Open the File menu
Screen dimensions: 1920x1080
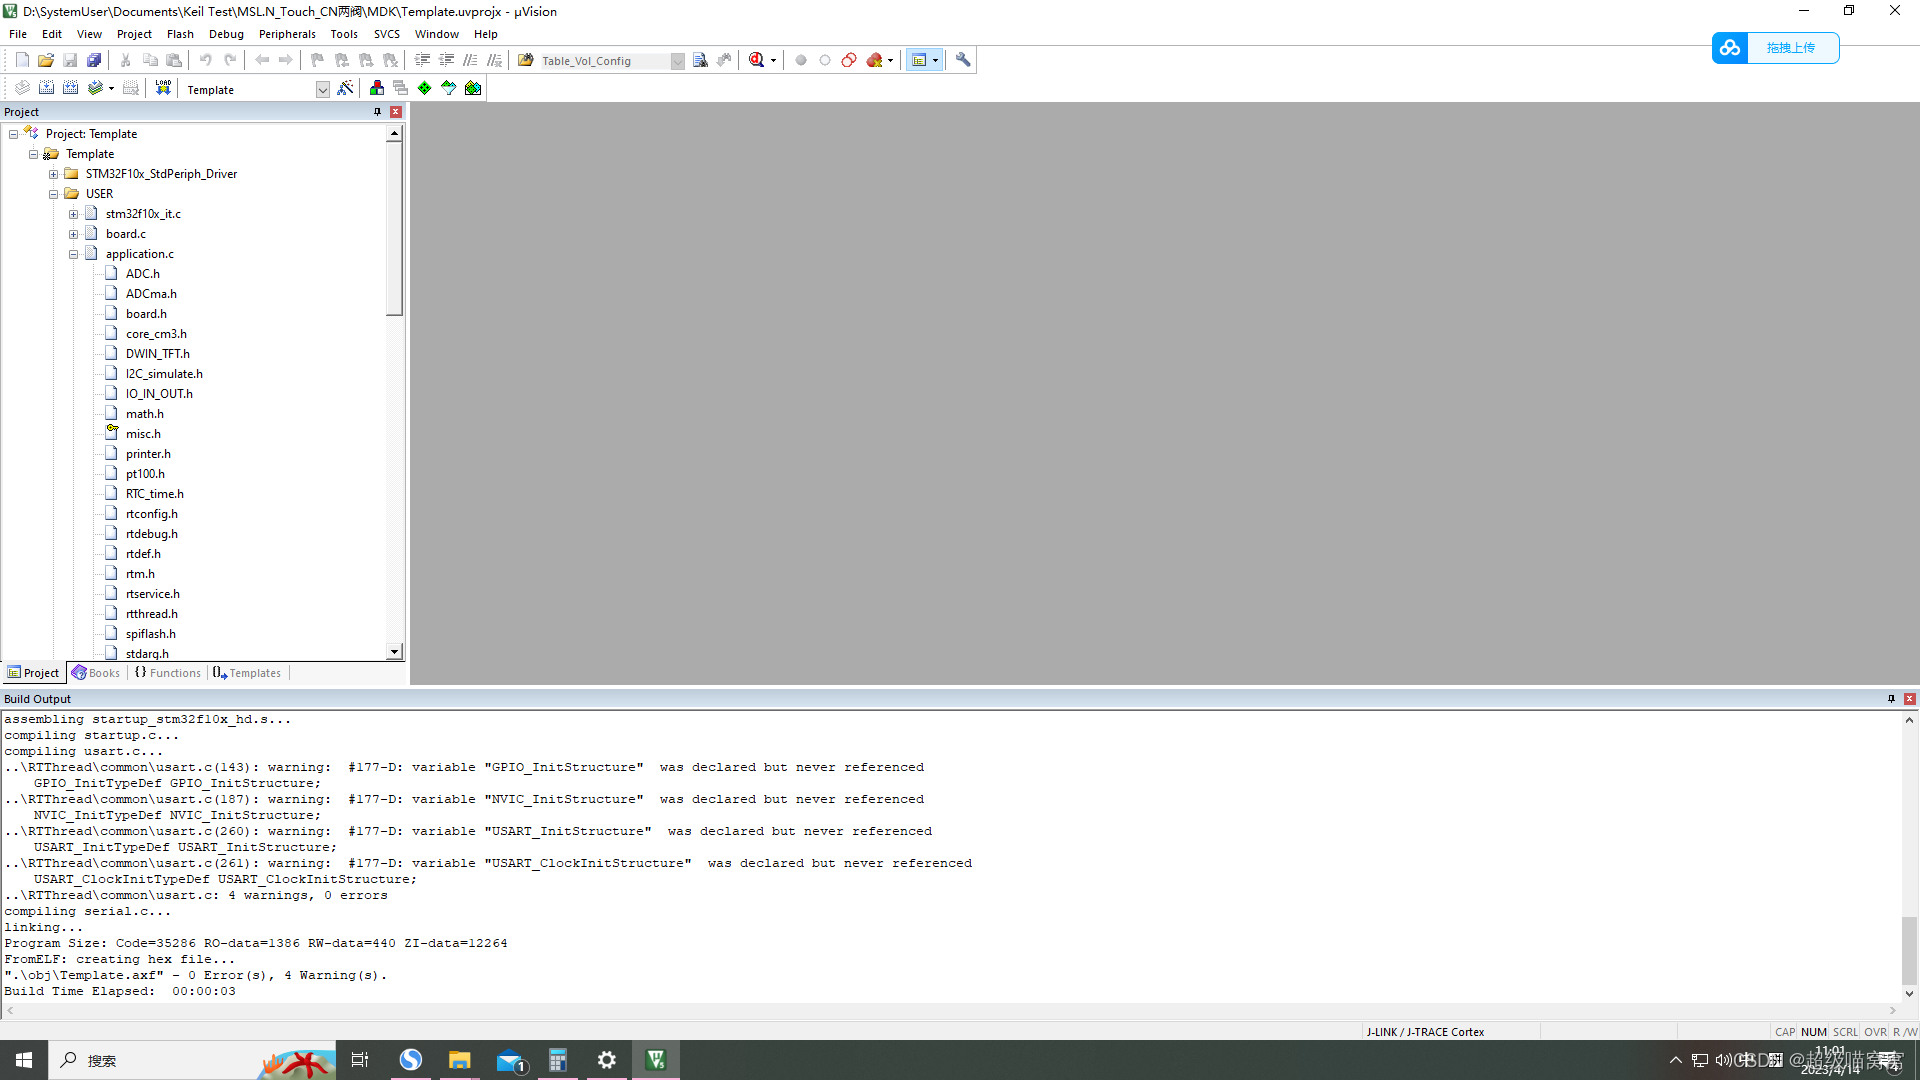[x=18, y=34]
